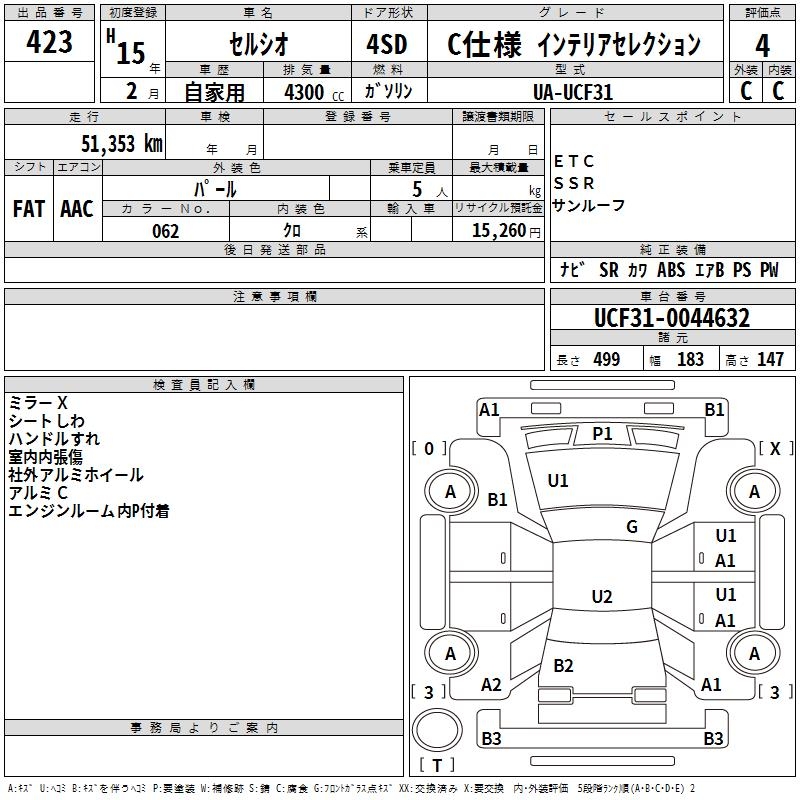Click the top-left wheel circle marked A
800x800 pixels.
click(450, 491)
